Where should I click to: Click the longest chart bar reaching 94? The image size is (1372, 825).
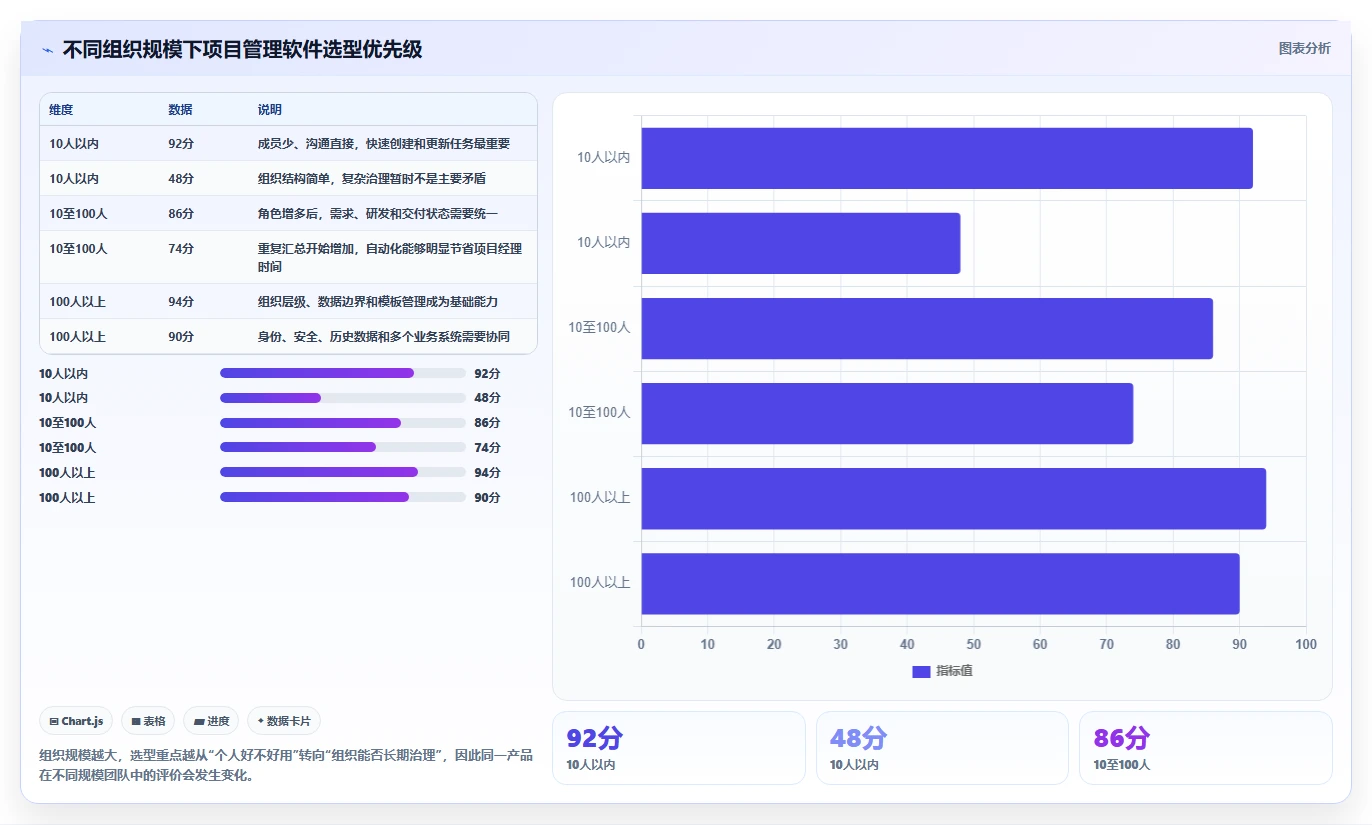954,498
